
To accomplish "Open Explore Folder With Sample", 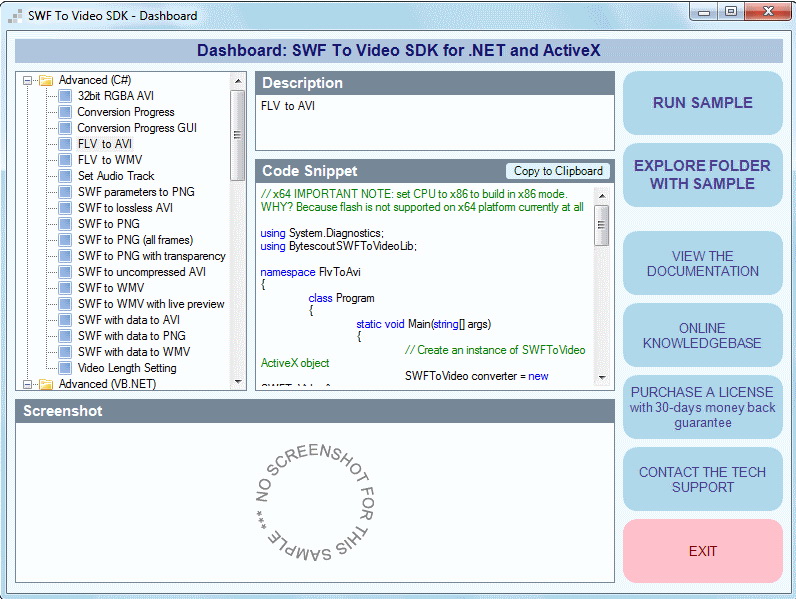I will tap(702, 175).
